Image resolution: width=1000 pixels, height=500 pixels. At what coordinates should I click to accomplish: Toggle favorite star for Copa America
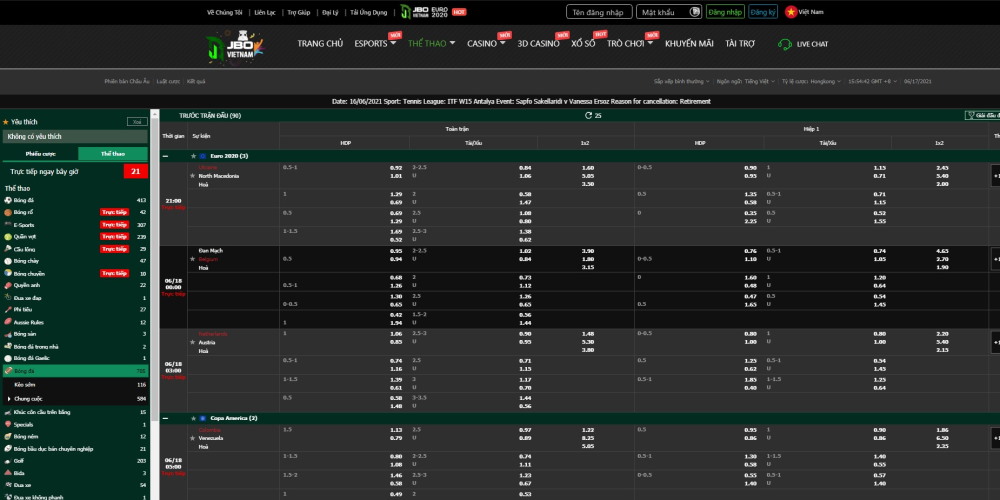(193, 418)
